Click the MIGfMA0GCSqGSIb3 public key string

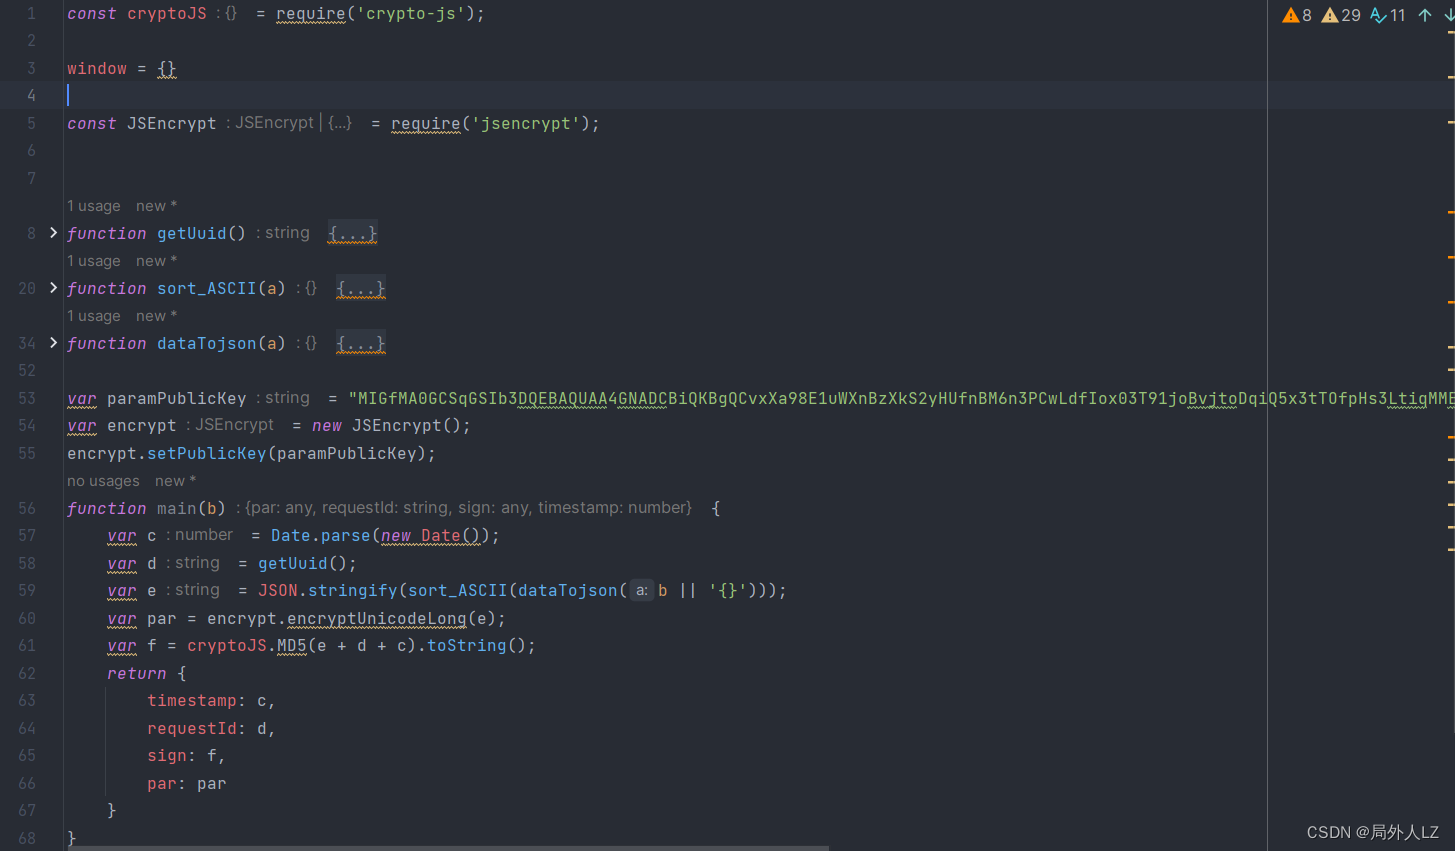coord(900,399)
